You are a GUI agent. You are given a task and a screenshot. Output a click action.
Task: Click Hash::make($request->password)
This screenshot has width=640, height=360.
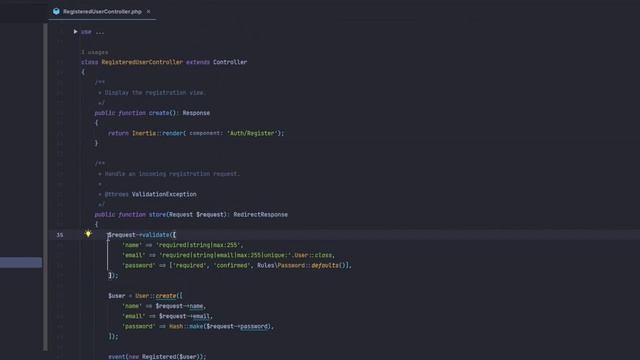pyautogui.click(x=220, y=327)
